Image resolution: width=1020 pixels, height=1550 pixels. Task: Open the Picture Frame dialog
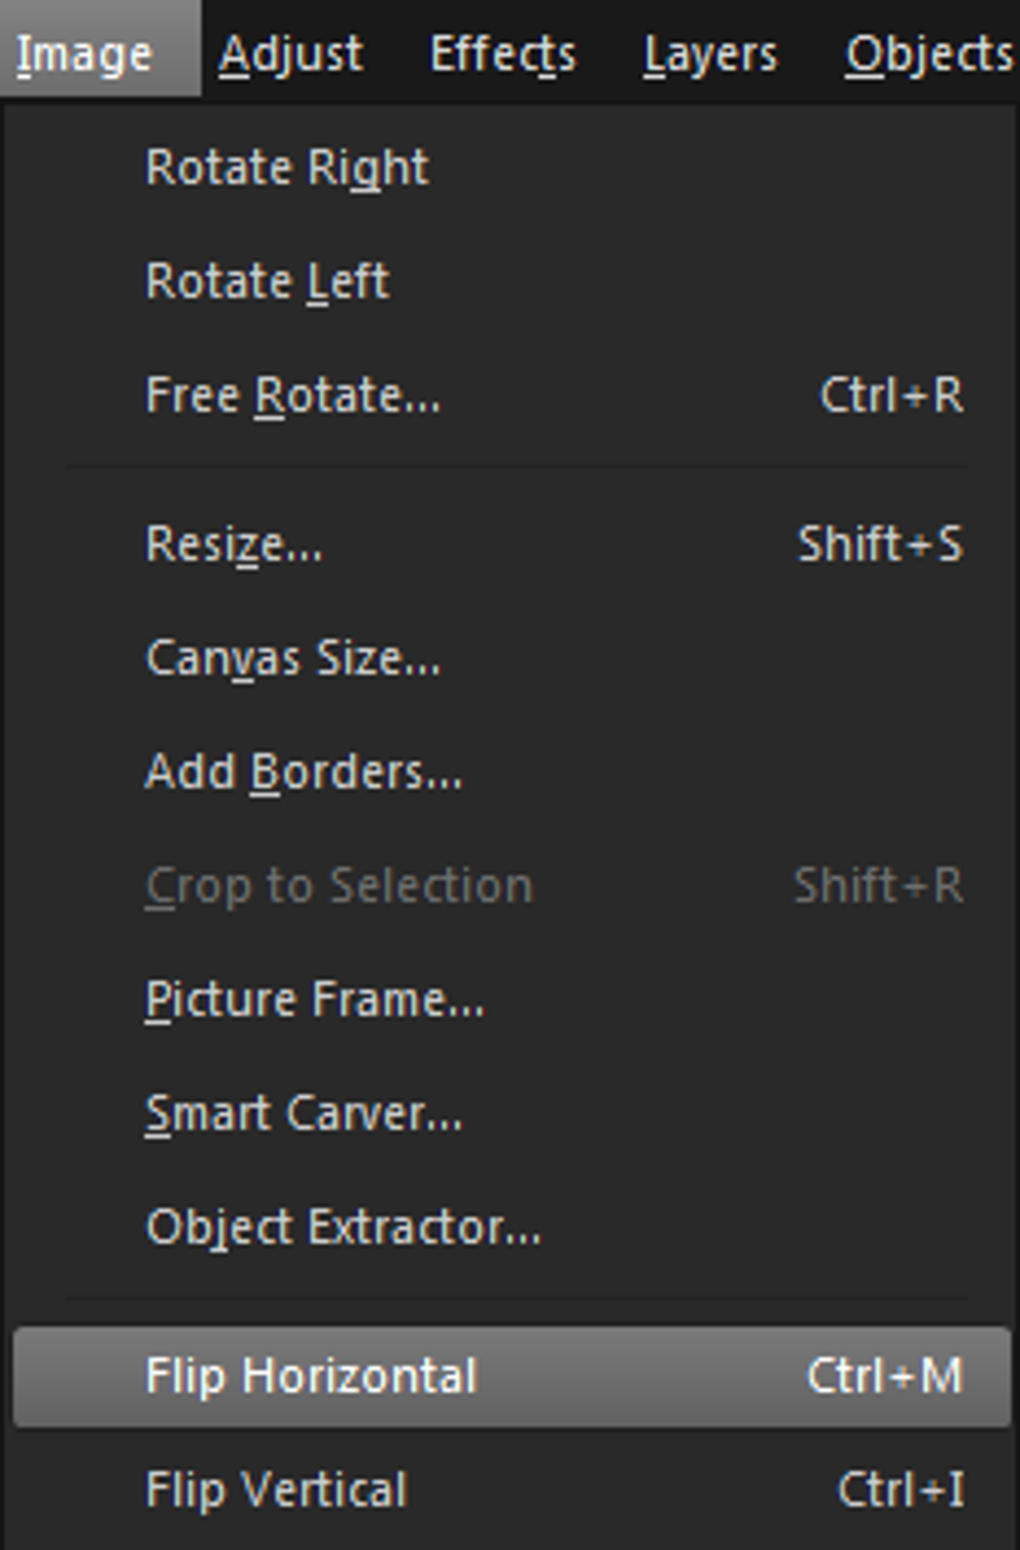tap(314, 999)
